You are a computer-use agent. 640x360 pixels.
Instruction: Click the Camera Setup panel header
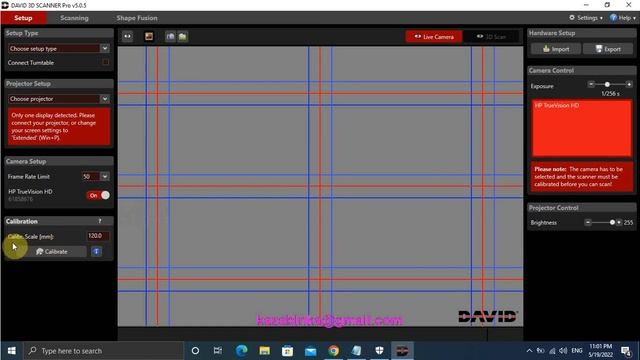coord(59,161)
